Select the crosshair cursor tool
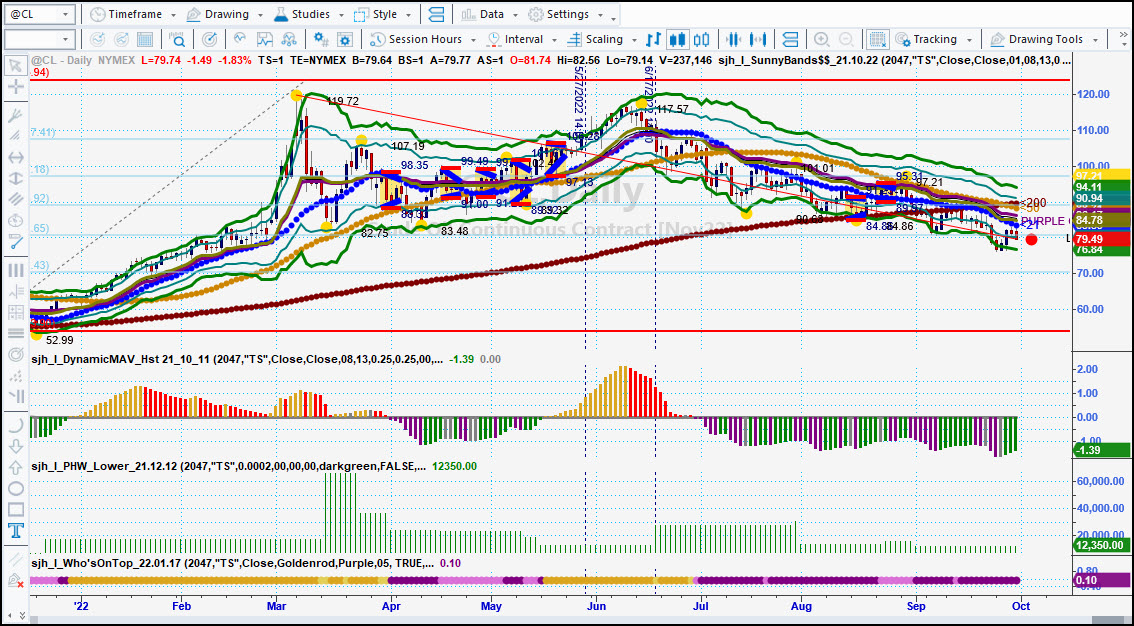1134x626 pixels. (14, 88)
